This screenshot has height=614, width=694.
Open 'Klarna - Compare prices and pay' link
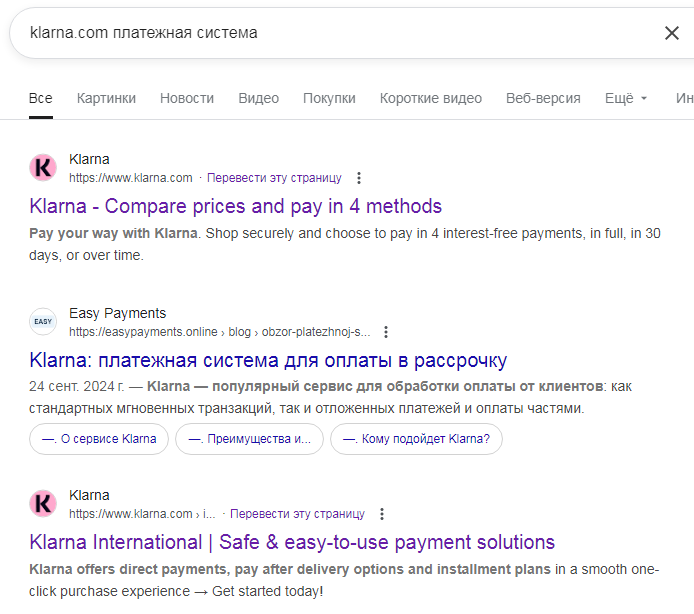236,207
